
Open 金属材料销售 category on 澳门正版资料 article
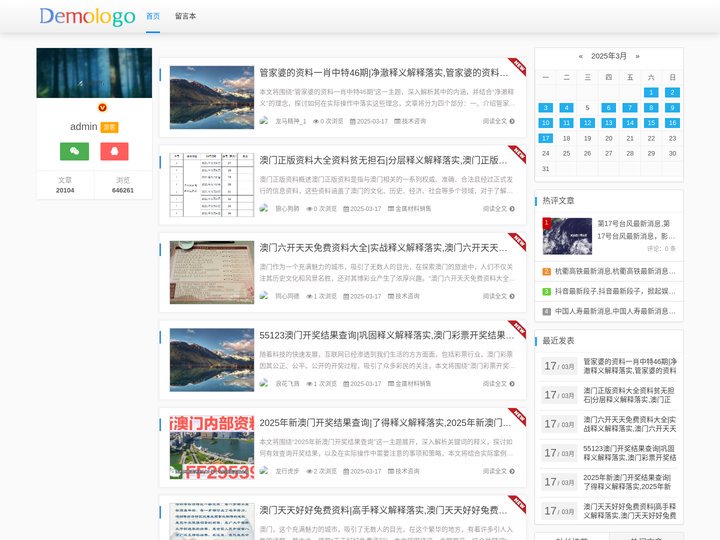[x=413, y=208]
